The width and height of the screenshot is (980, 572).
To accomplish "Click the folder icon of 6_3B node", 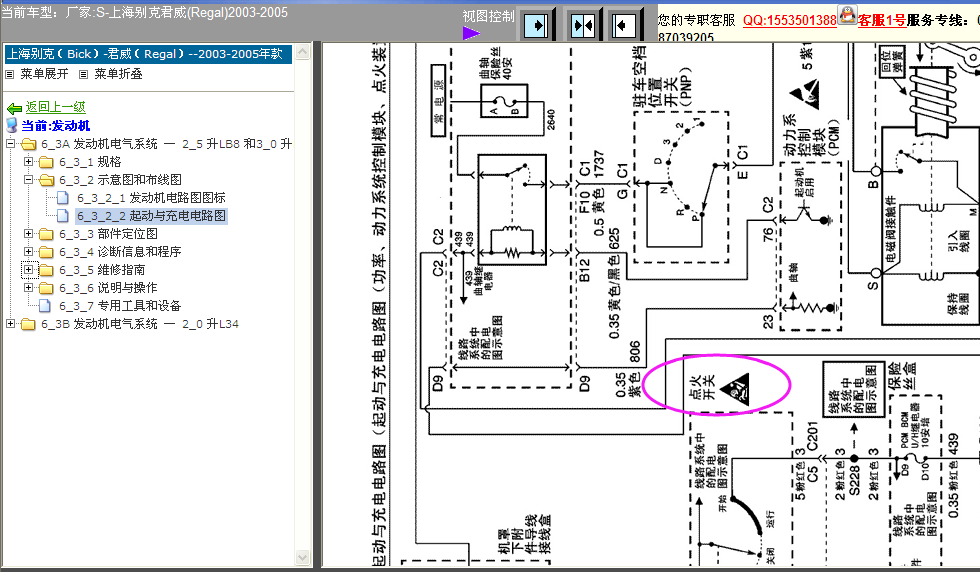I will coord(28,324).
